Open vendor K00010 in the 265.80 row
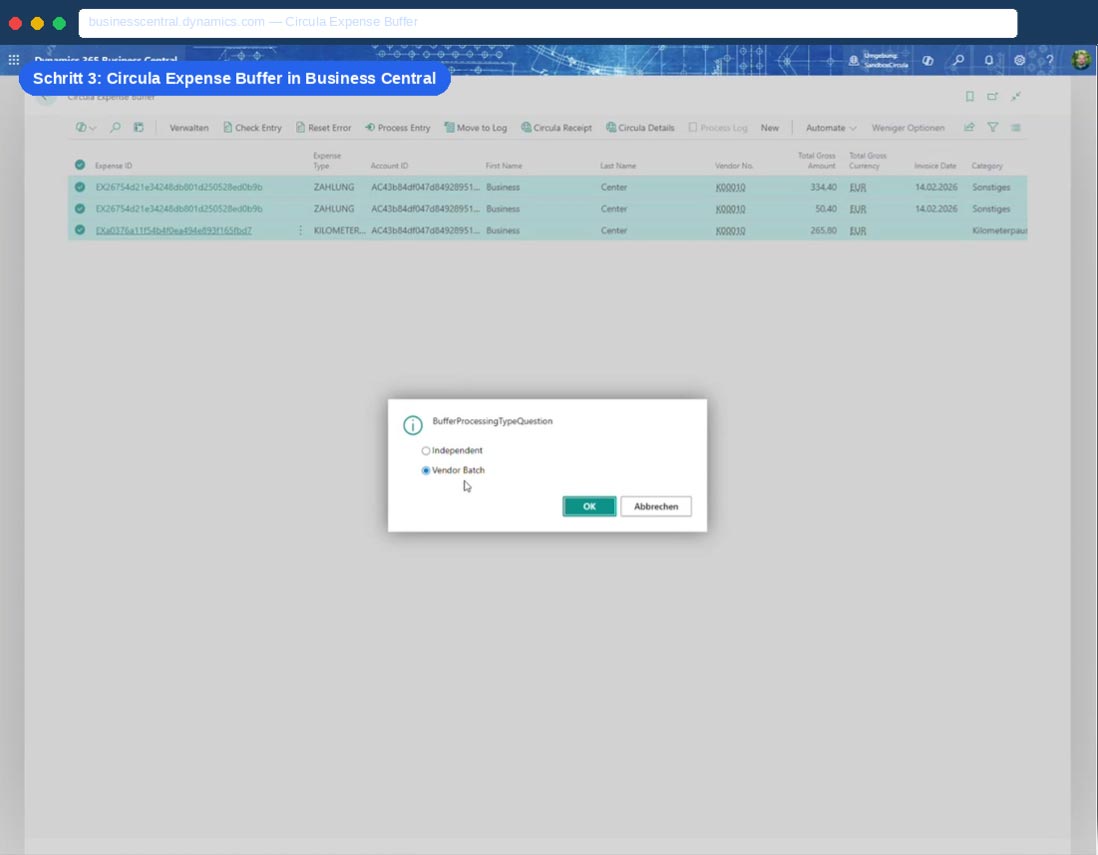This screenshot has height=855, width=1098. pos(730,230)
